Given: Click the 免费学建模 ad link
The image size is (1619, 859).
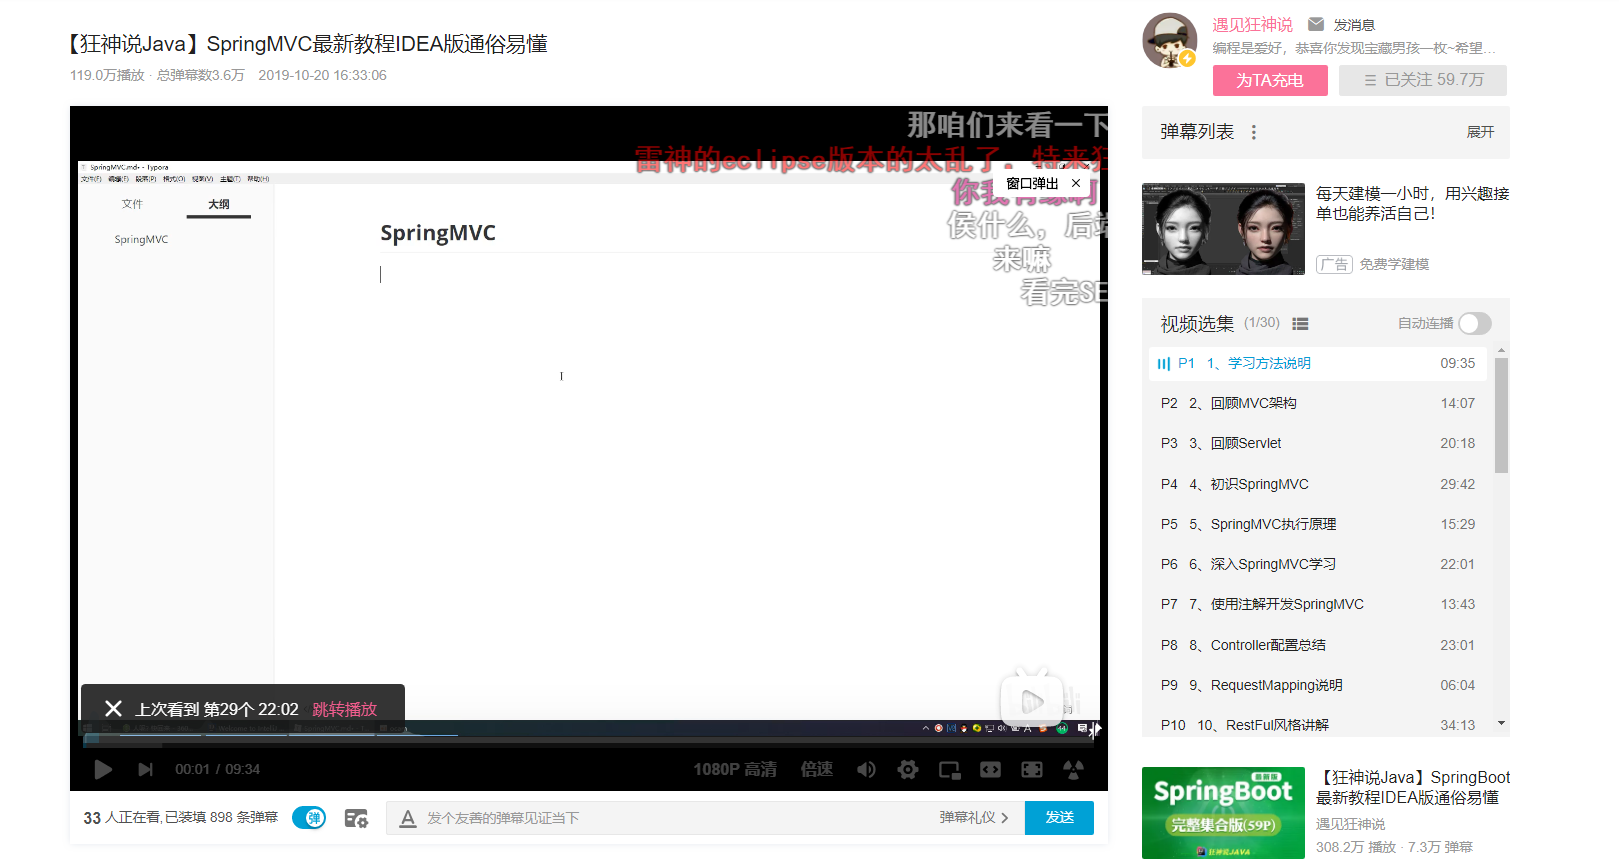Looking at the screenshot, I should pyautogui.click(x=1394, y=264).
